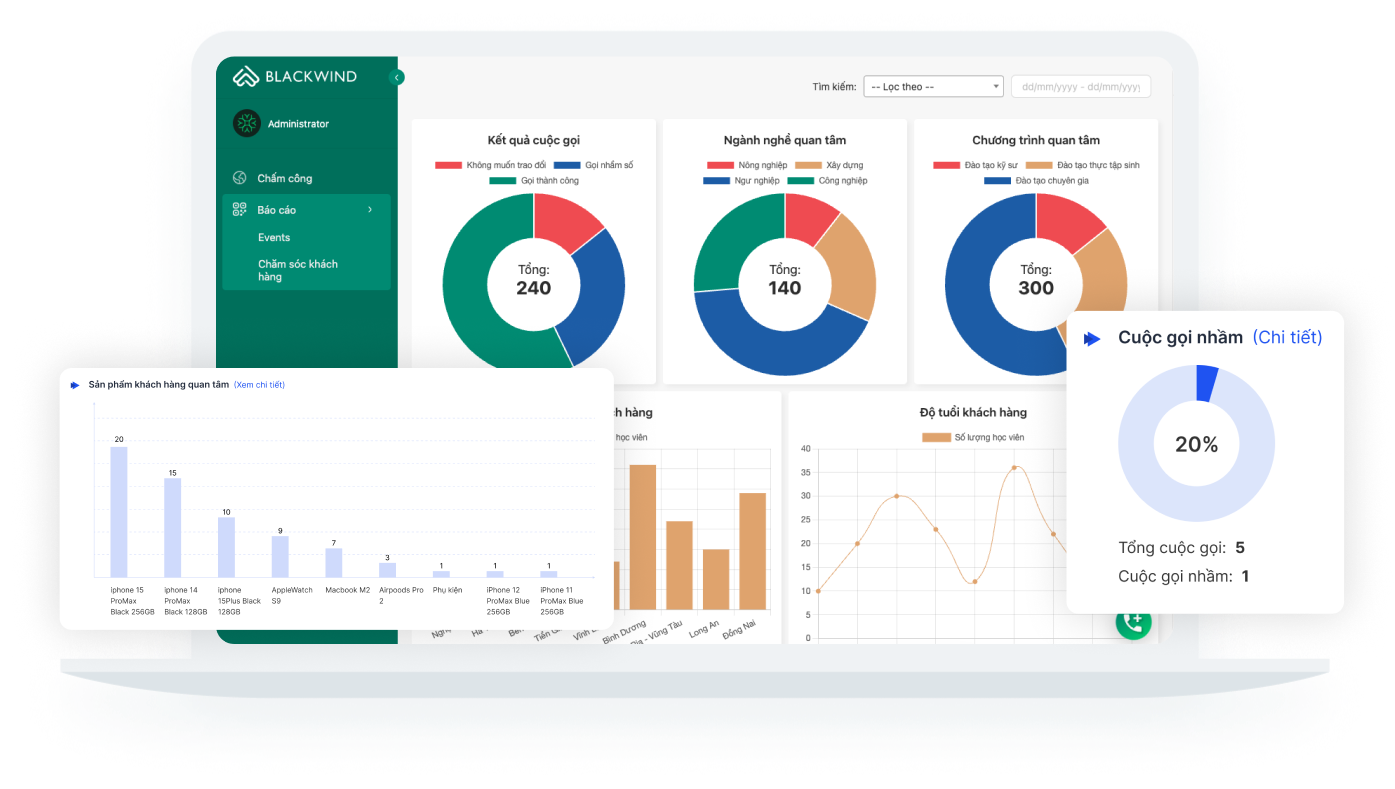Click arrow icon beside Cuộc gọi nhầm

1092,339
